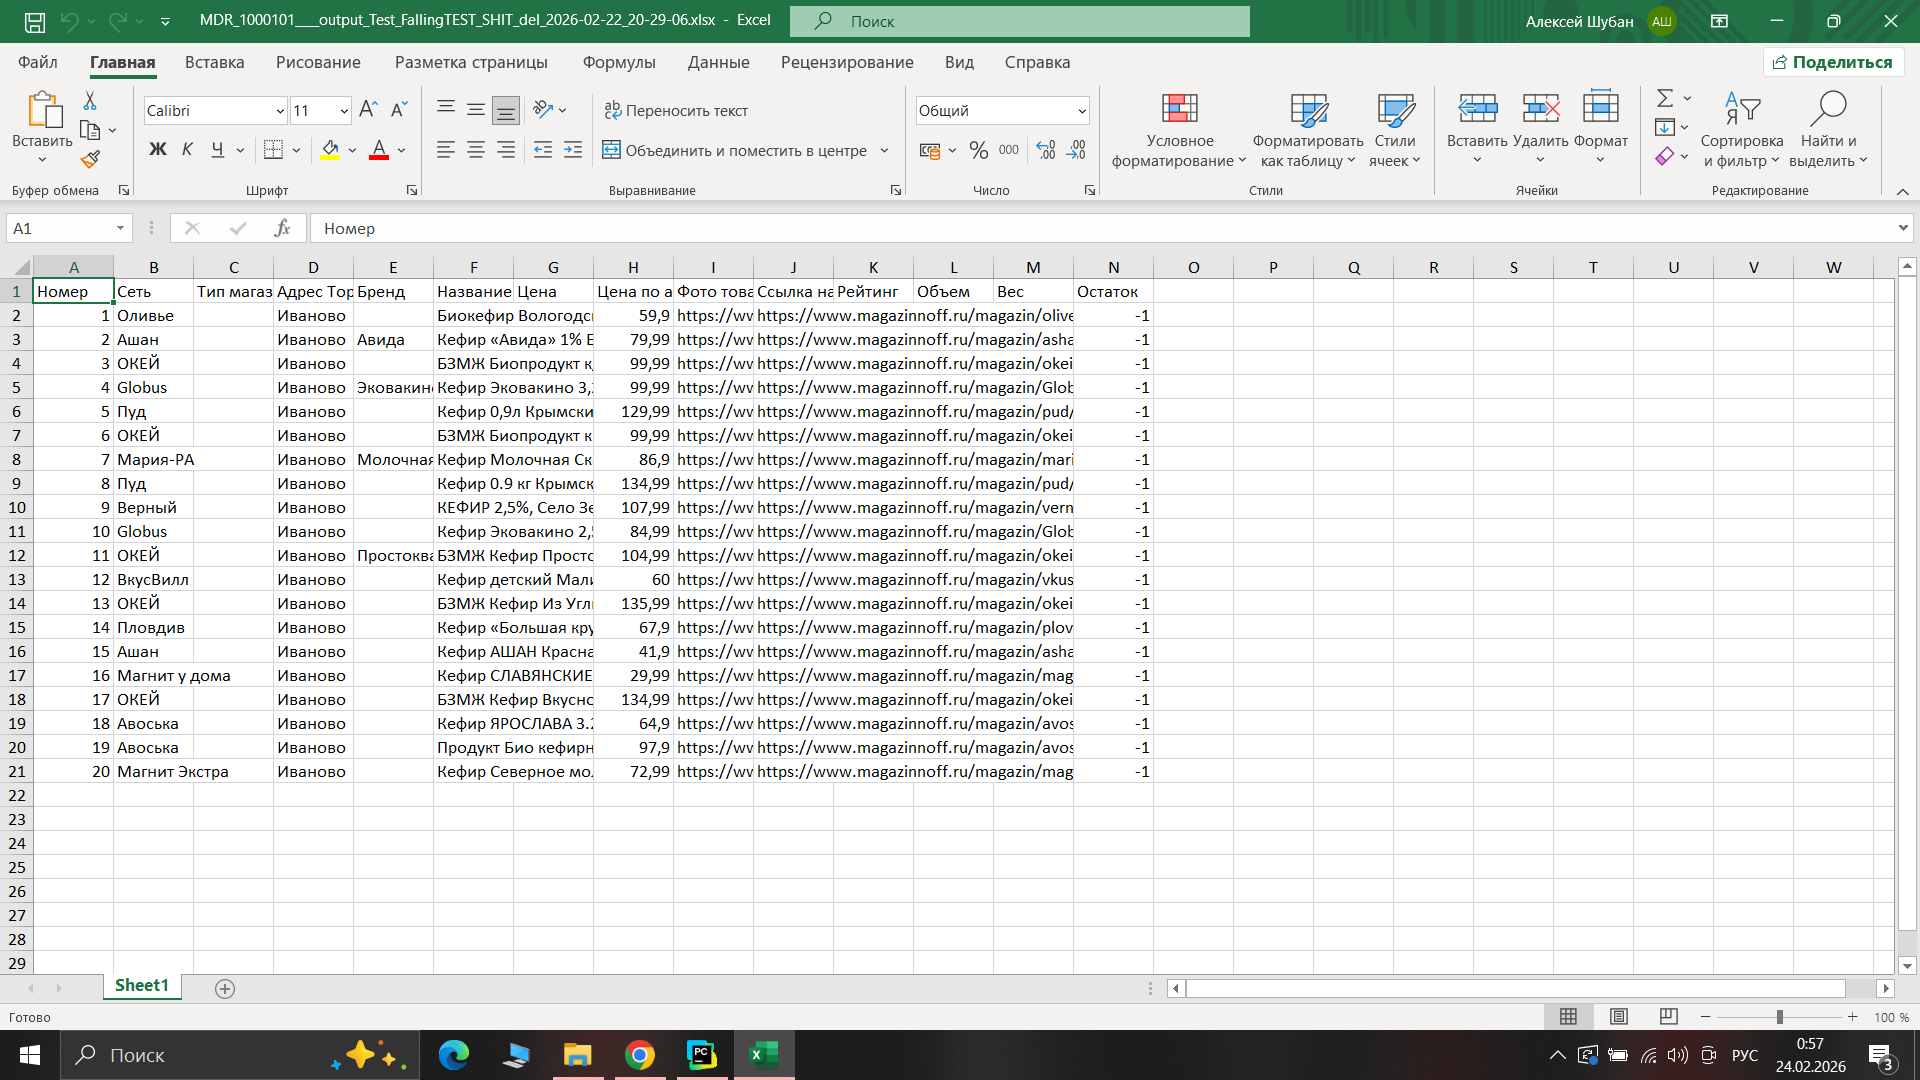This screenshot has height=1080, width=1920.
Task: Toggle bold formatting Ж
Action: pos(157,150)
